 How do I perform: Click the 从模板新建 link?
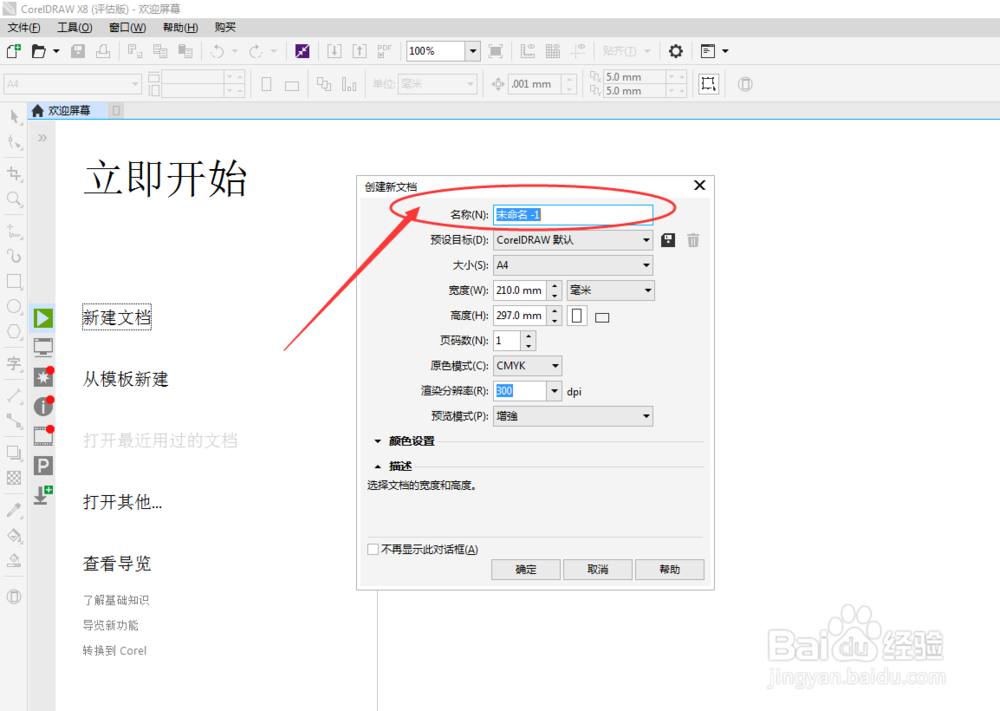[126, 379]
